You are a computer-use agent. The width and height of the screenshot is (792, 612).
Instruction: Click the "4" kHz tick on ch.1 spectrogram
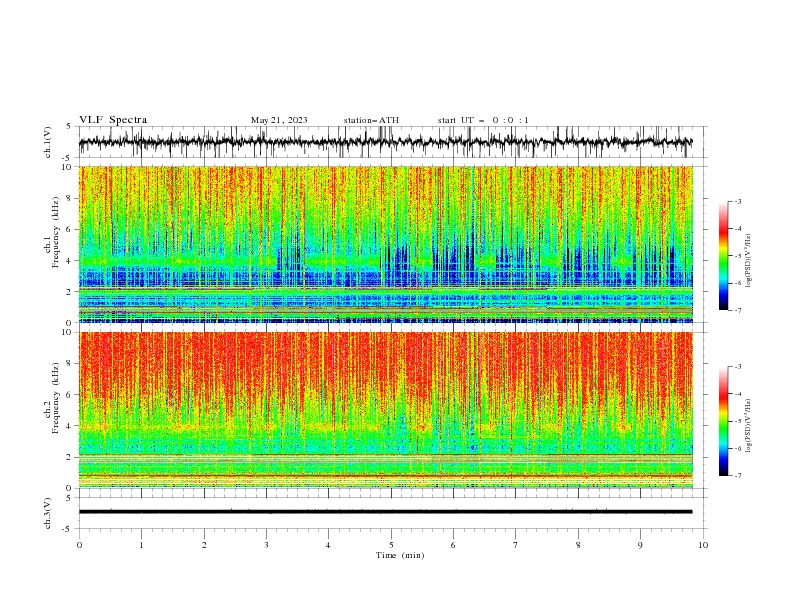pyautogui.click(x=70, y=261)
